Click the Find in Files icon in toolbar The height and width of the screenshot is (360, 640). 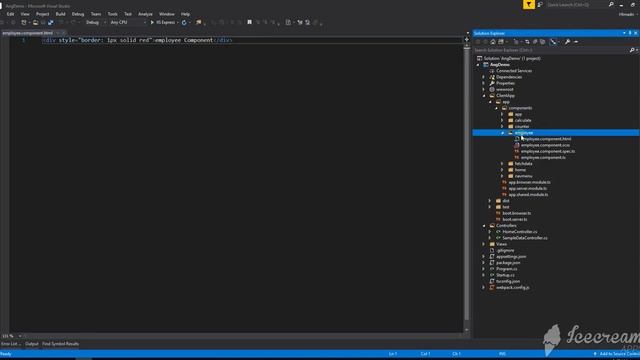click(198, 22)
